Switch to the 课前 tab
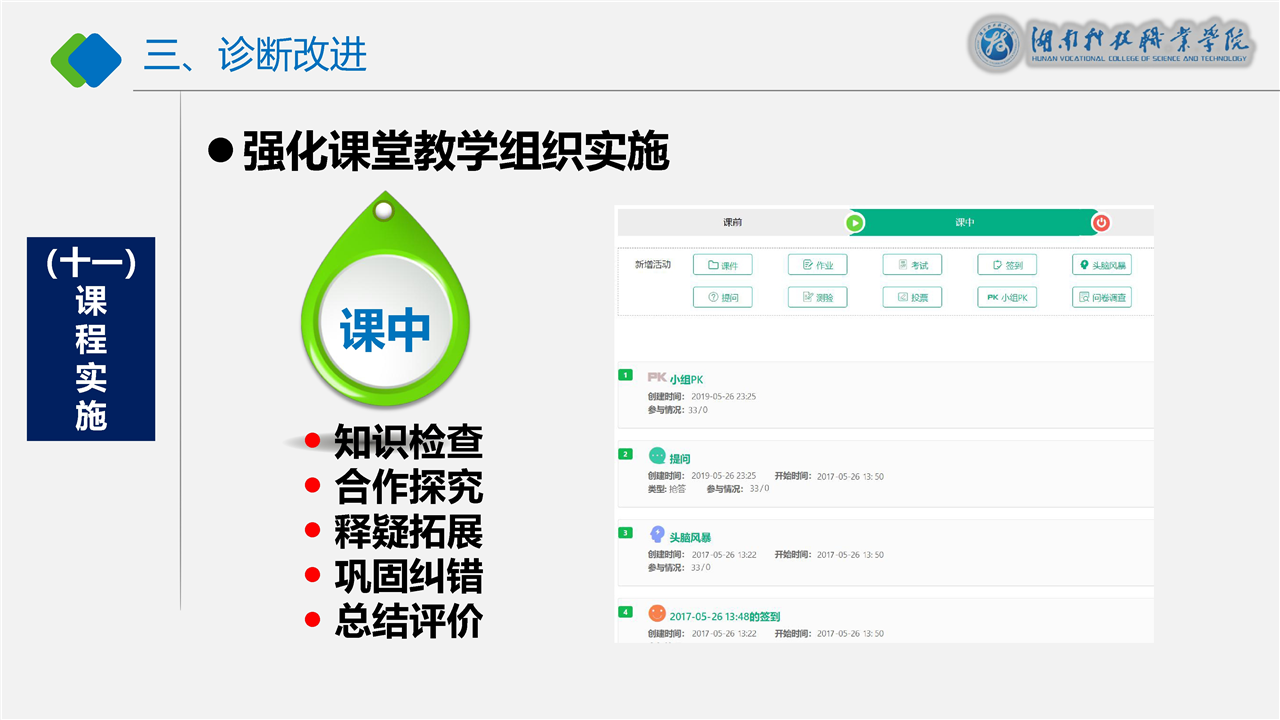The image size is (1280, 720). 733,222
